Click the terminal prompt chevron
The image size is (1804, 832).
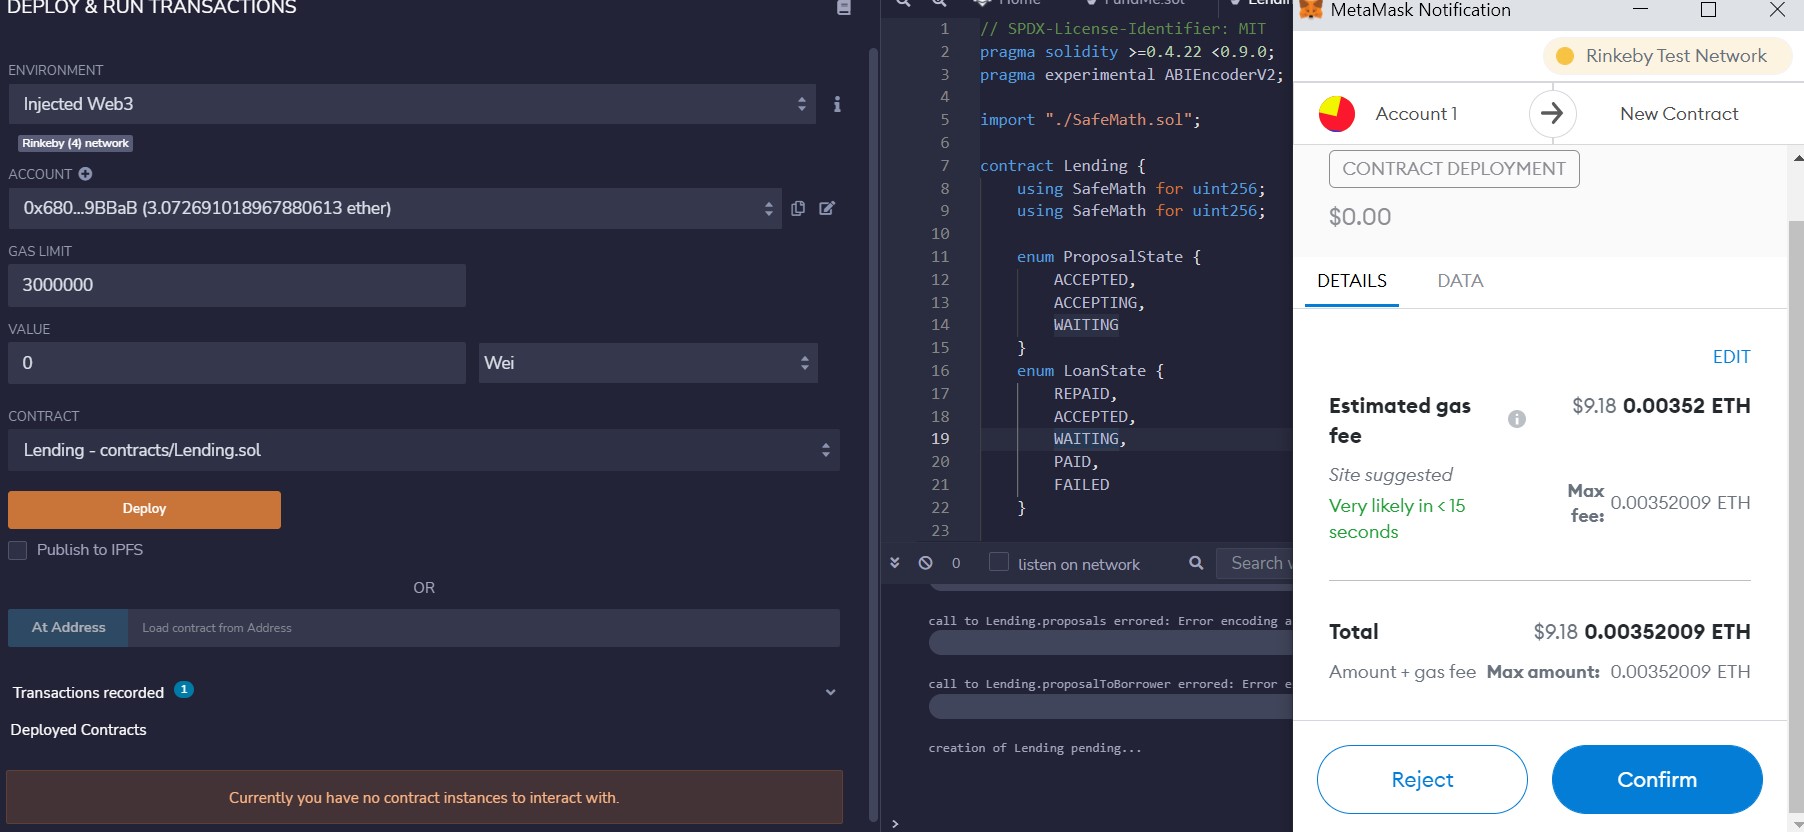(895, 823)
